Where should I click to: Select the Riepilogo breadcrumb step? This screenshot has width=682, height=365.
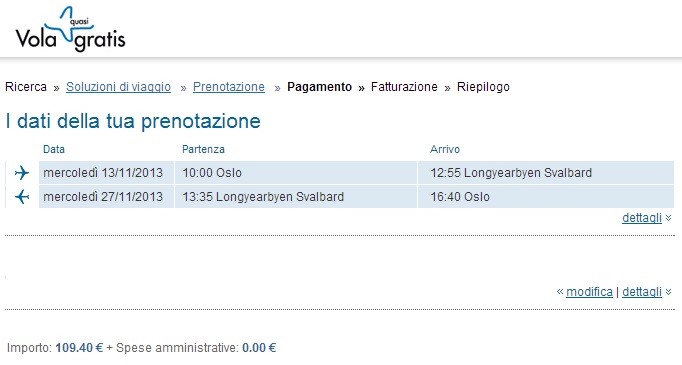pyautogui.click(x=483, y=87)
